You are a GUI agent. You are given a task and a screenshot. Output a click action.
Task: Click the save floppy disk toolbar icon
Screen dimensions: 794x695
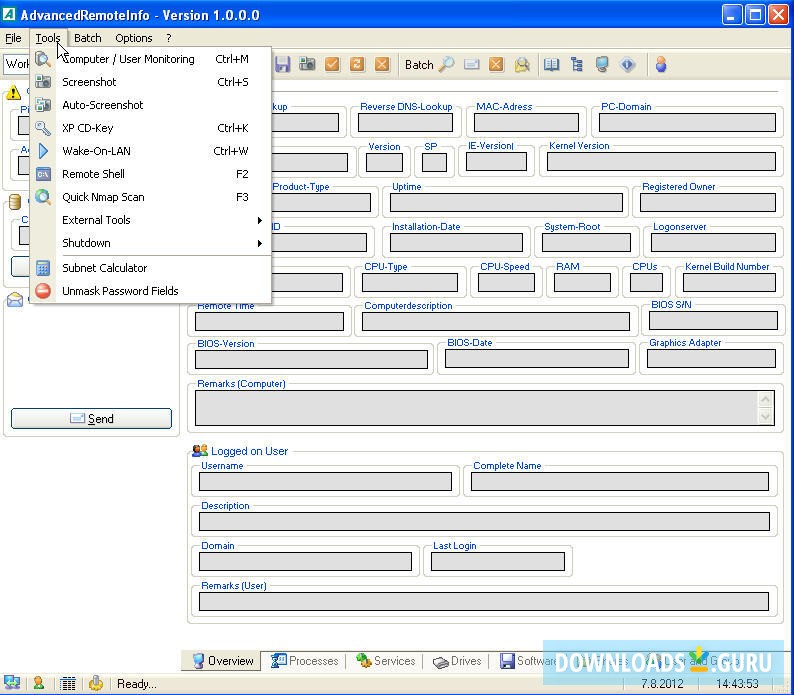tap(282, 64)
